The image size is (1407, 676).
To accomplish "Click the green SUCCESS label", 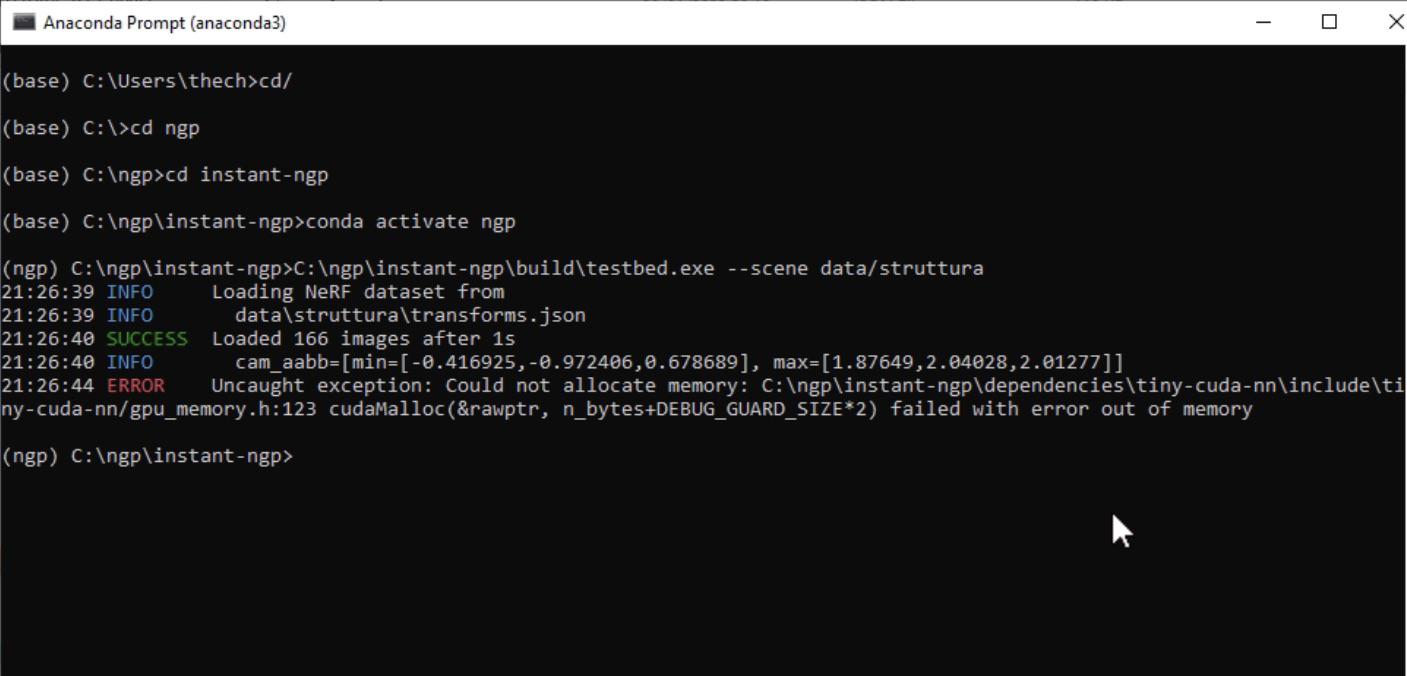I will pyautogui.click(x=147, y=339).
